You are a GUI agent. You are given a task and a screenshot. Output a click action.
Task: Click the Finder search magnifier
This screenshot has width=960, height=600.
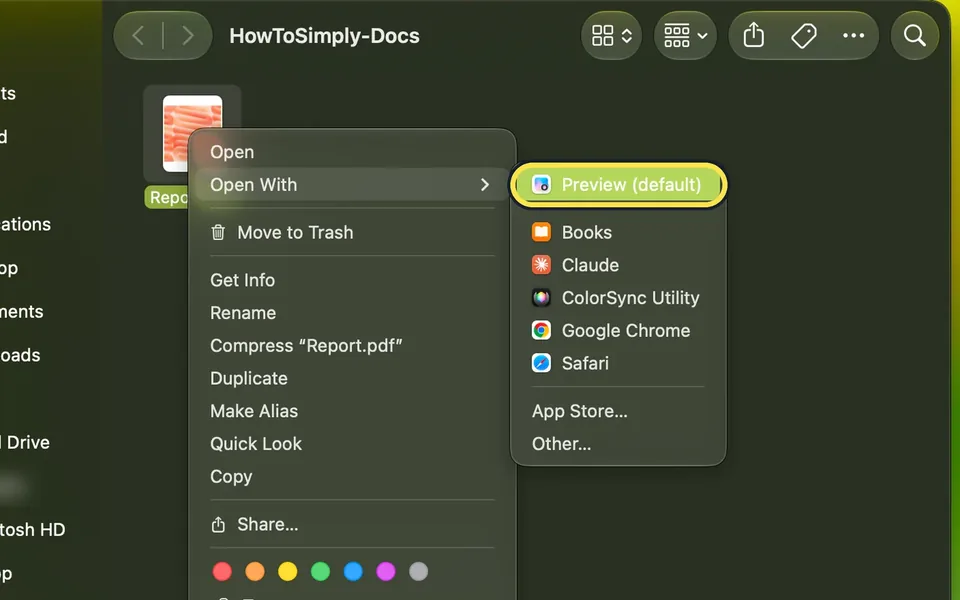tap(915, 36)
